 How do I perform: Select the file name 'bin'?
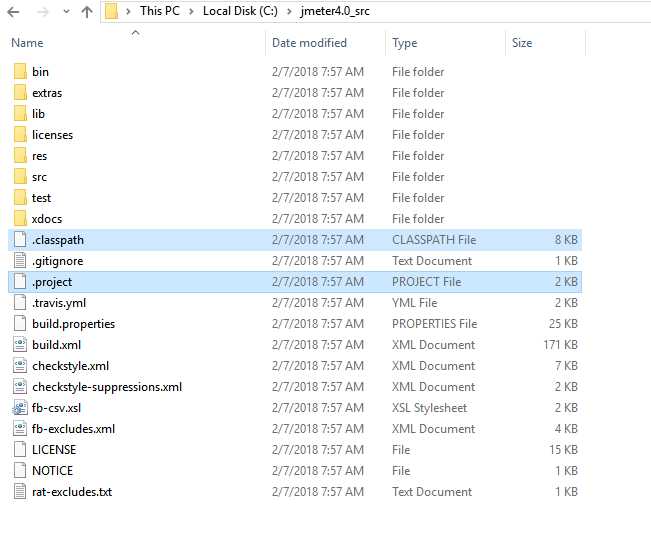[40, 72]
